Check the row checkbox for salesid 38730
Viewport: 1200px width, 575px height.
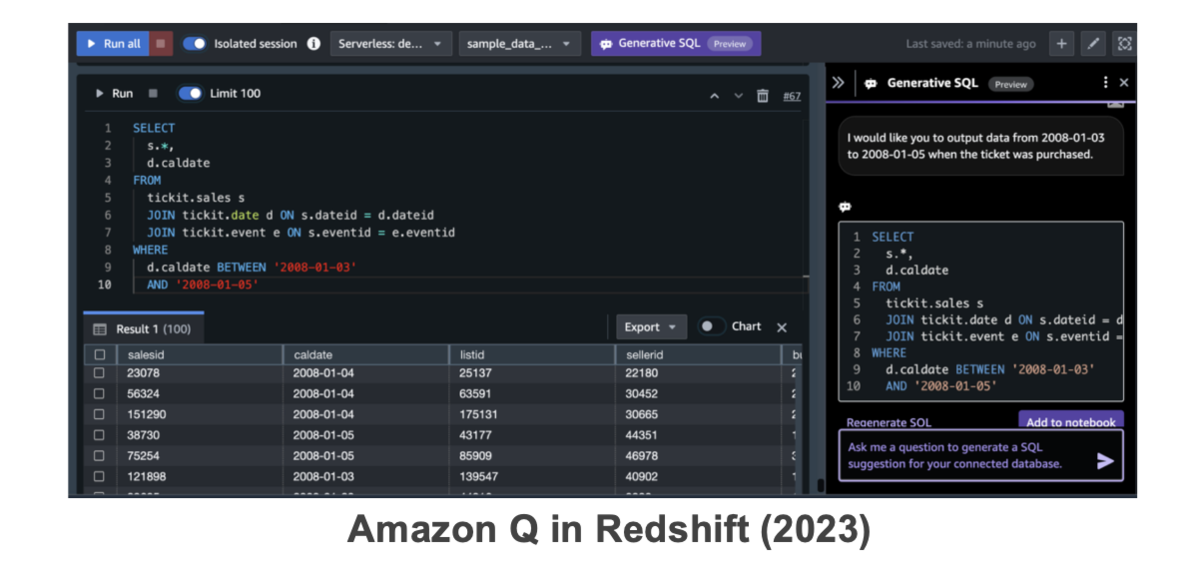(99, 435)
